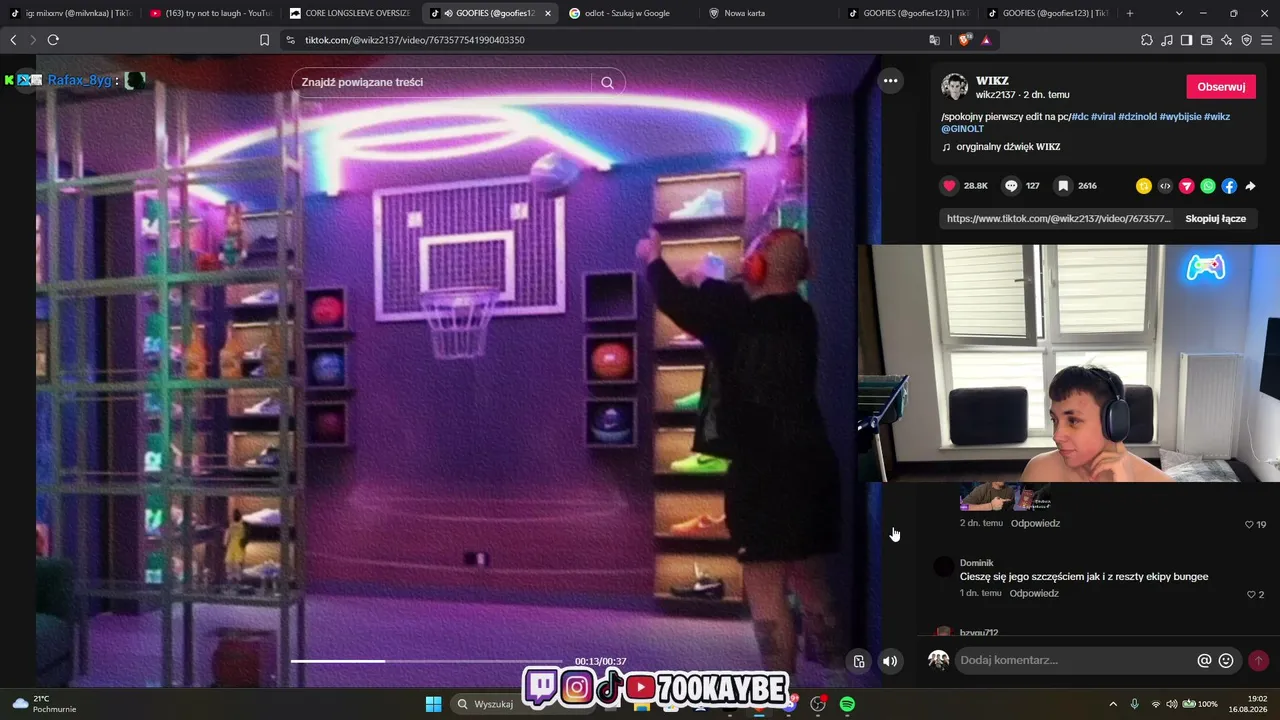Open the Windows Start menu
This screenshot has width=1280, height=720.
[x=433, y=704]
